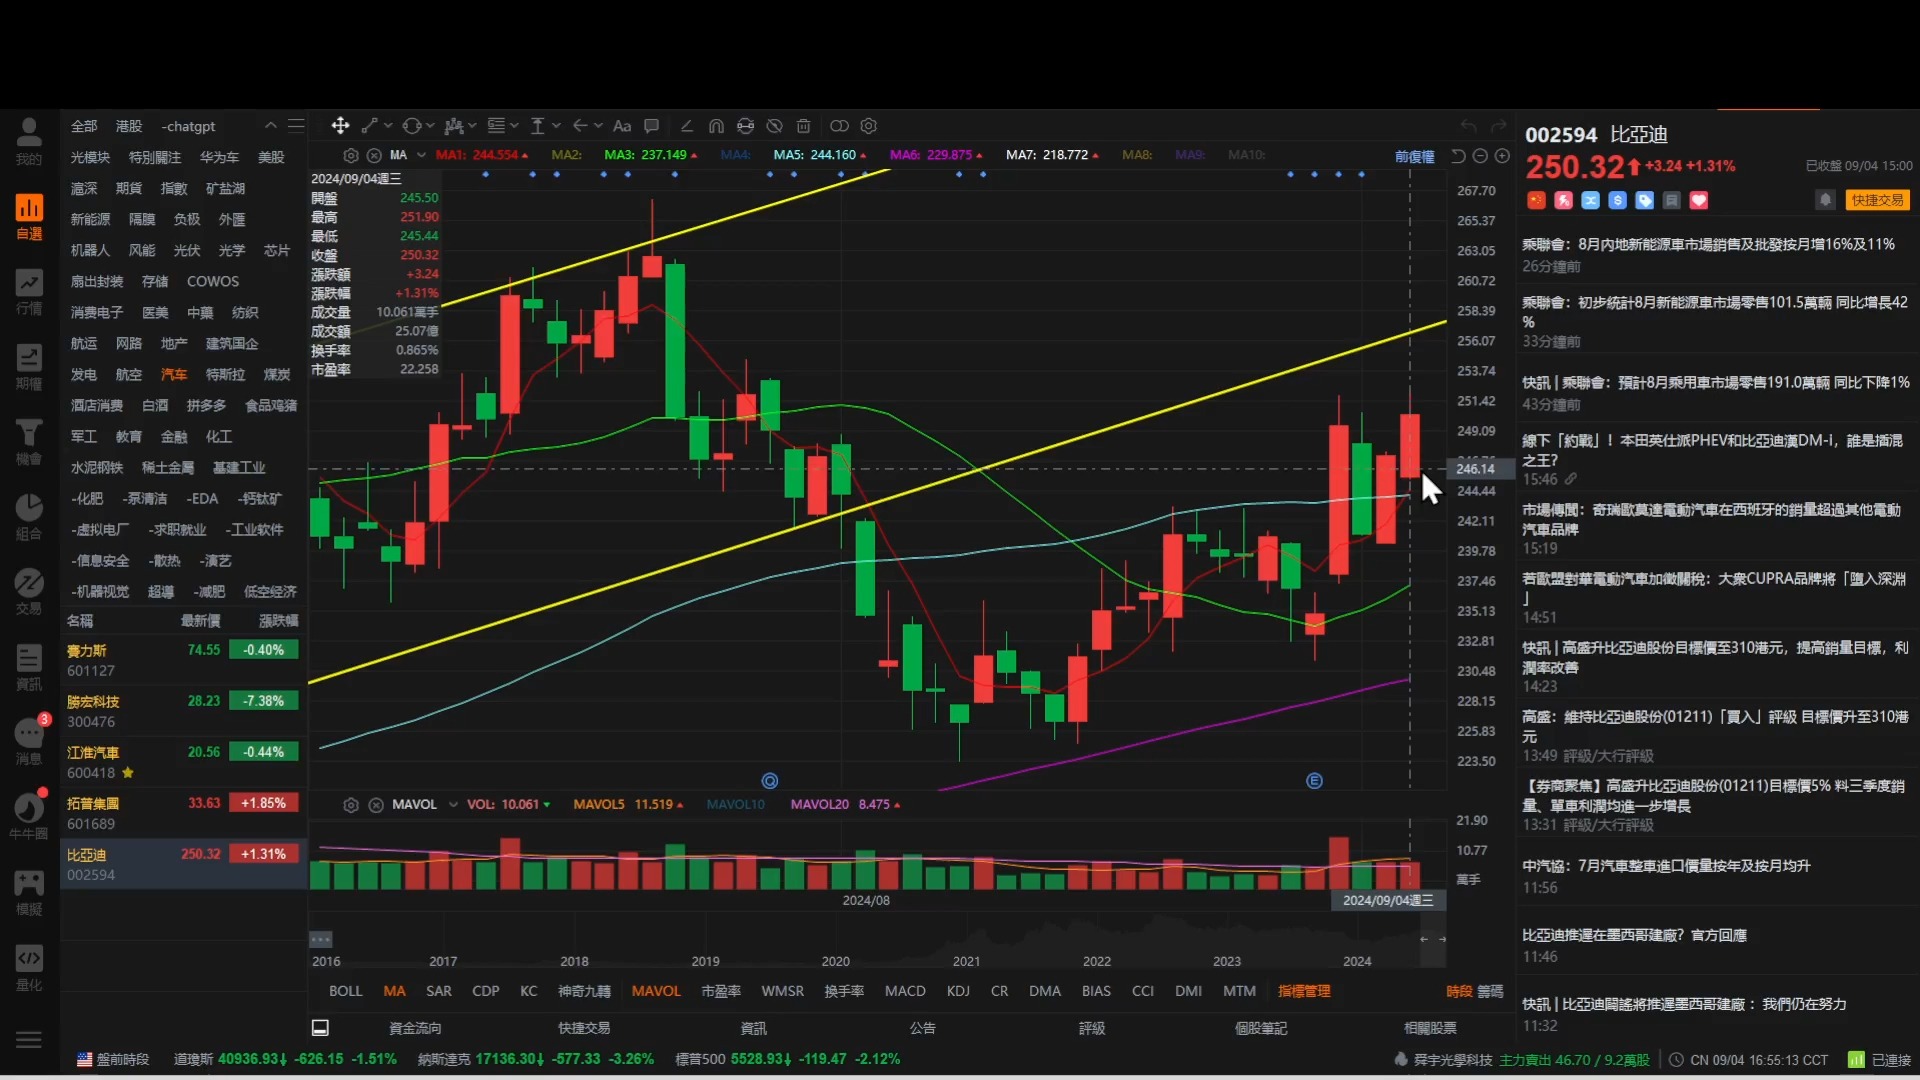Select the crosshair move tool in drawing toolbar

click(340, 126)
